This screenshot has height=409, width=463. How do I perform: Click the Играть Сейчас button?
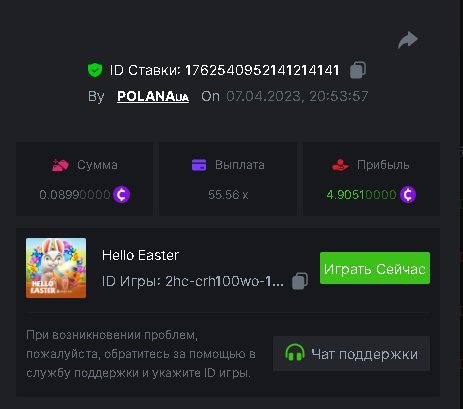coord(375,268)
